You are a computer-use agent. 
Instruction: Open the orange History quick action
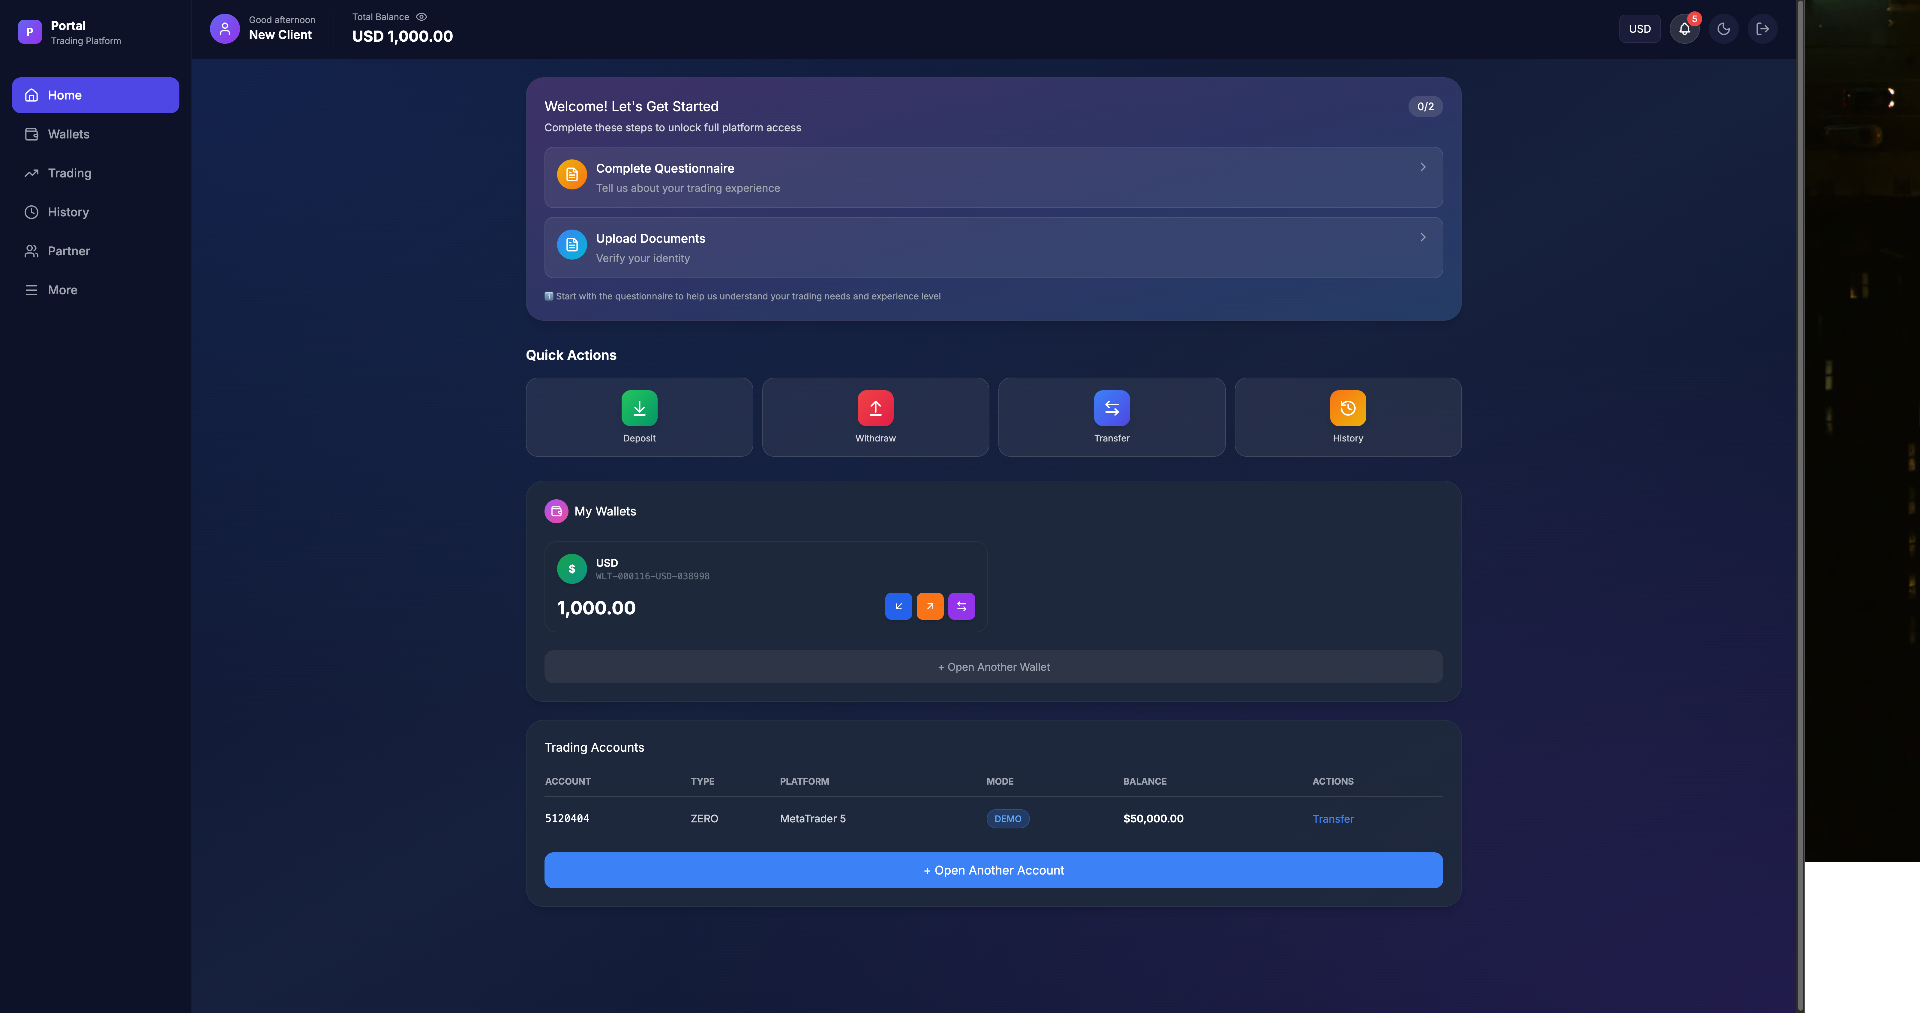1347,408
